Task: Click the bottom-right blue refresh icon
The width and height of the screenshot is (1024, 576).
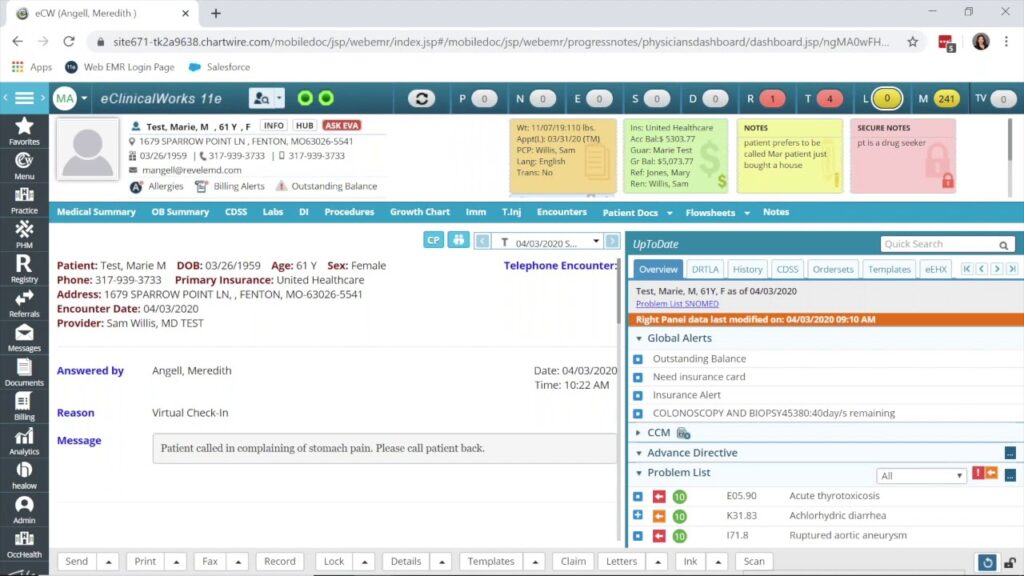Action: tap(987, 562)
